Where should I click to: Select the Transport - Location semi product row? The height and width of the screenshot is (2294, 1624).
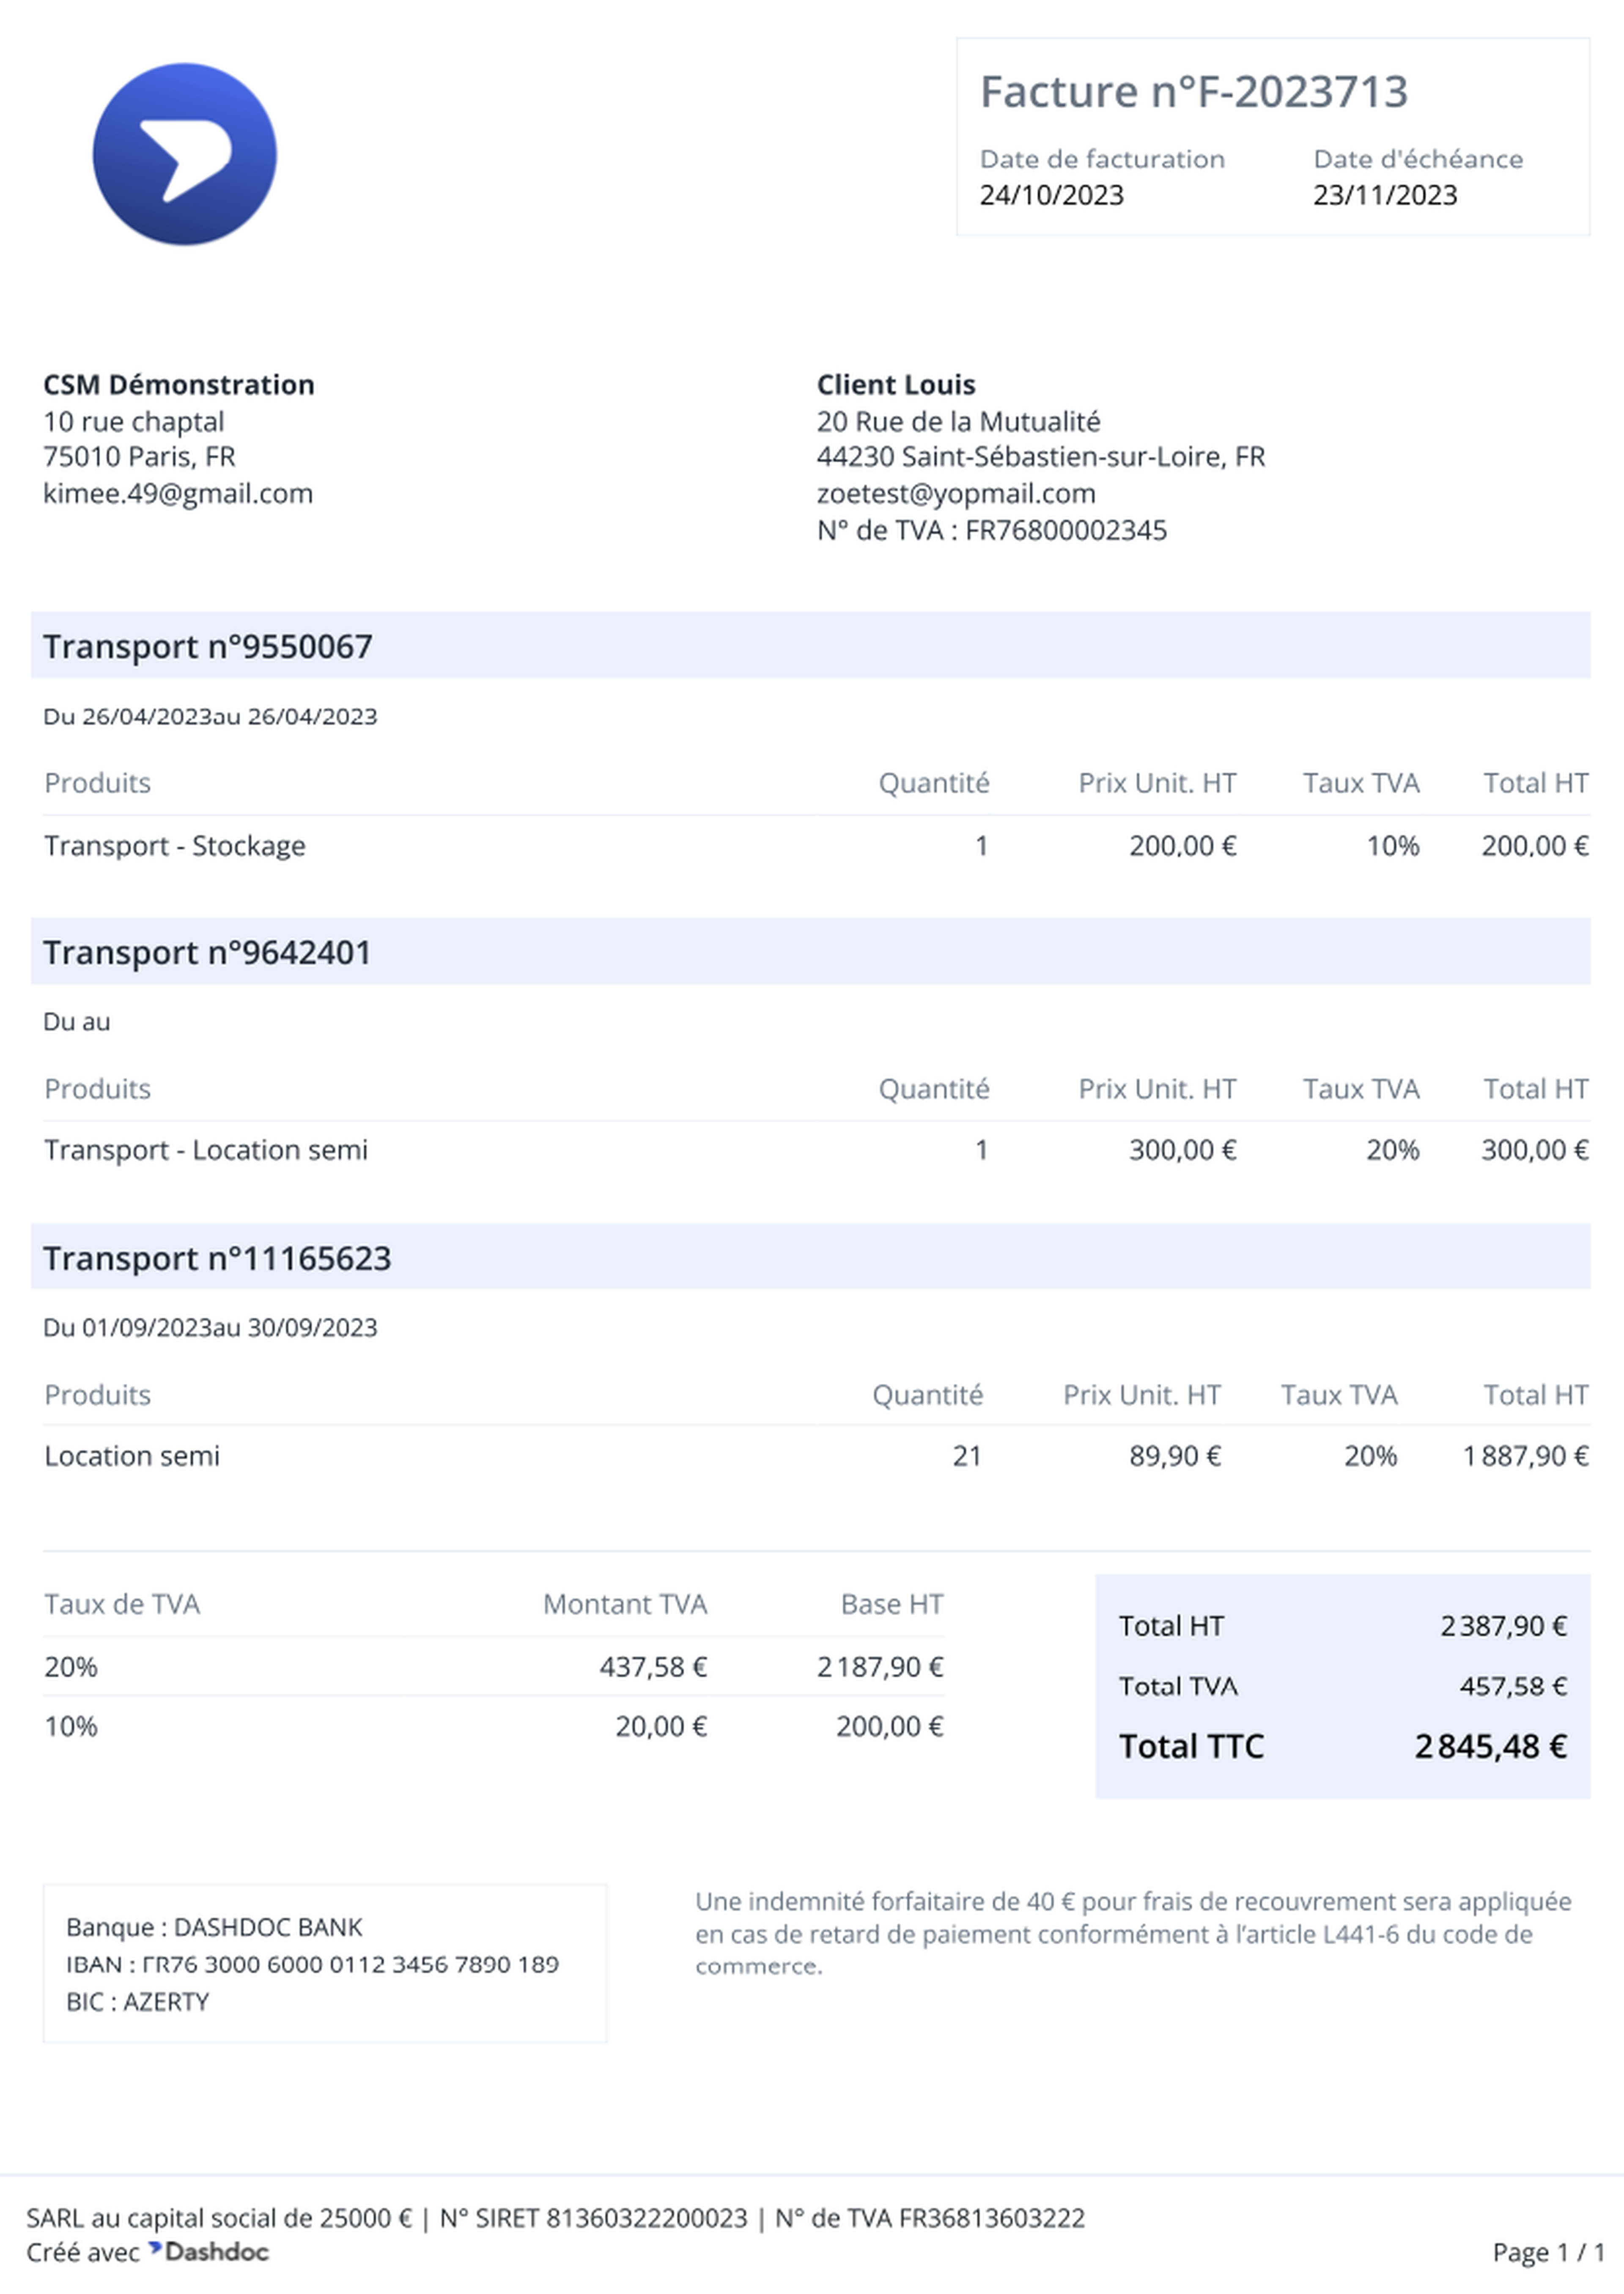(x=816, y=1150)
